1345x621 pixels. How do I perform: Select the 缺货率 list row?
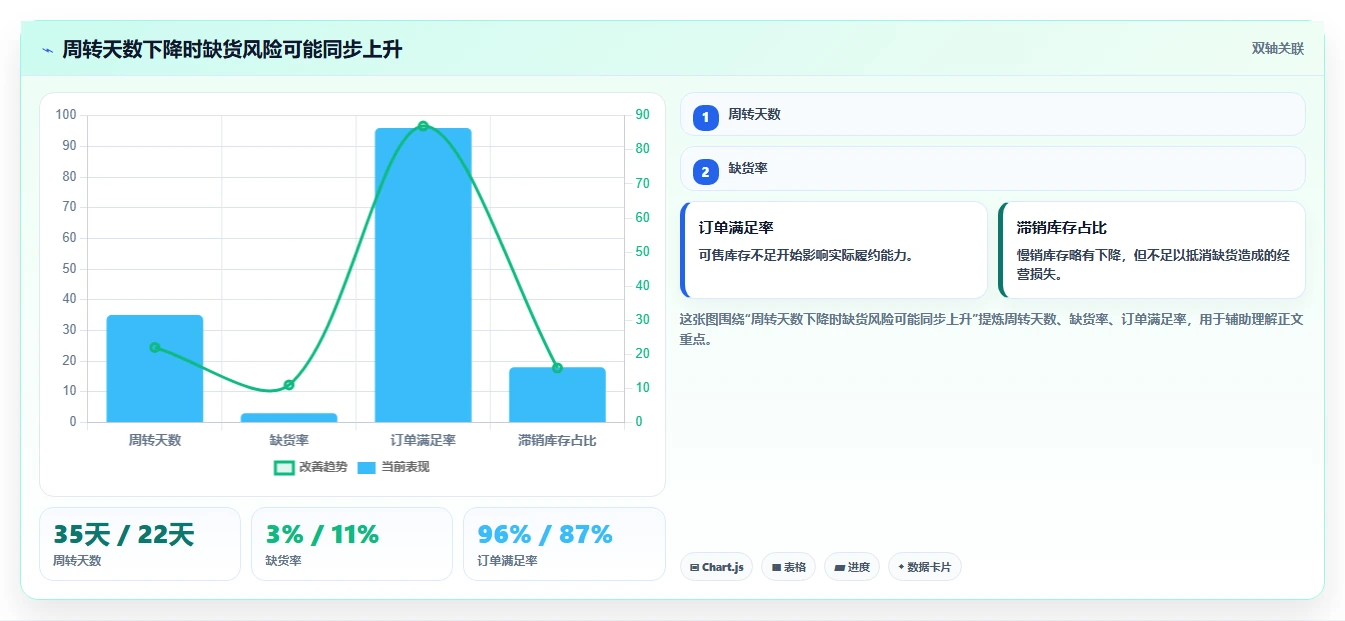pyautogui.click(x=993, y=168)
